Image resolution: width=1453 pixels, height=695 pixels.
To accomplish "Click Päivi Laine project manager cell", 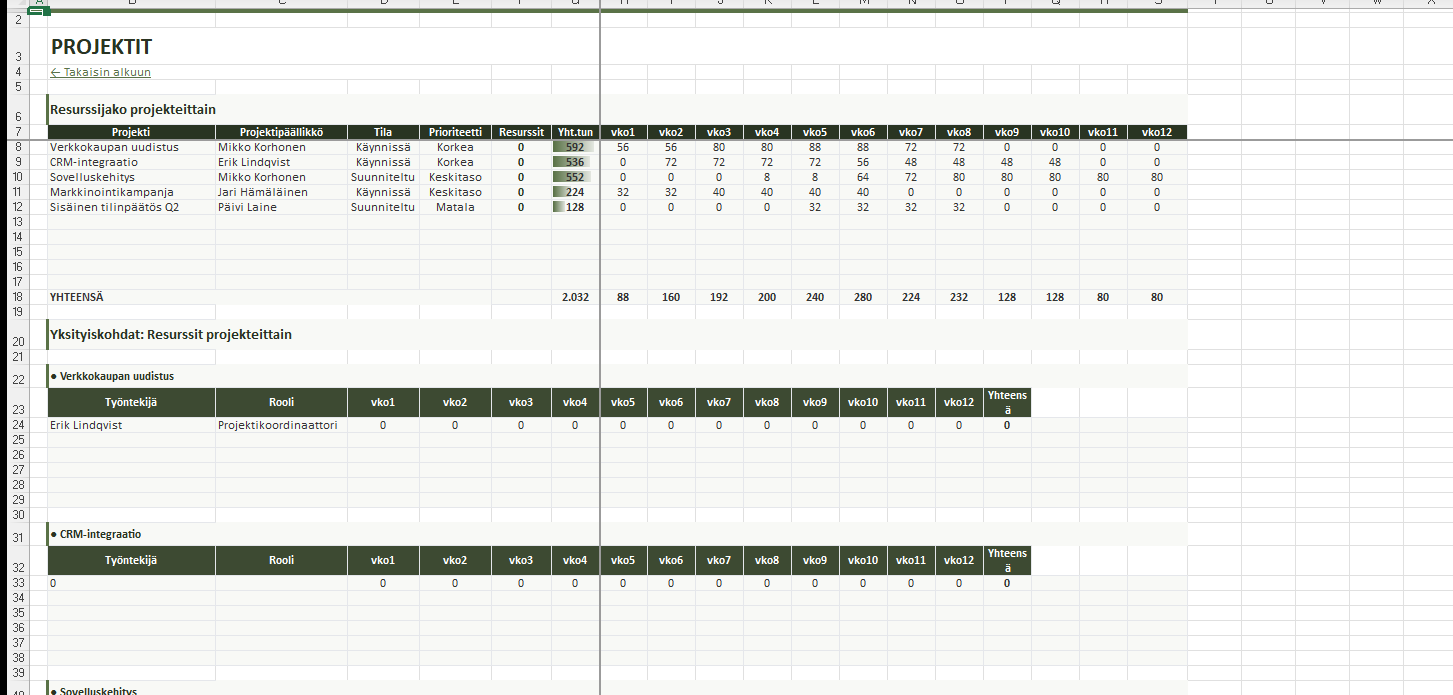I will pyautogui.click(x=247, y=207).
